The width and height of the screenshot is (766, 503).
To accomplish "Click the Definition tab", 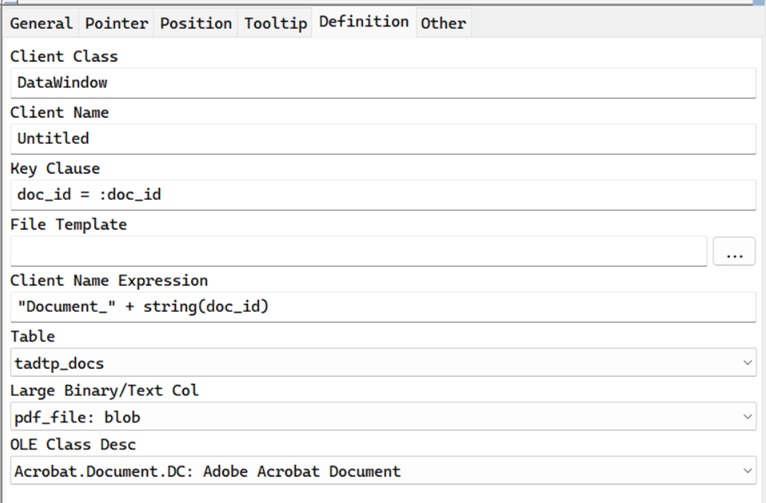I will (364, 21).
